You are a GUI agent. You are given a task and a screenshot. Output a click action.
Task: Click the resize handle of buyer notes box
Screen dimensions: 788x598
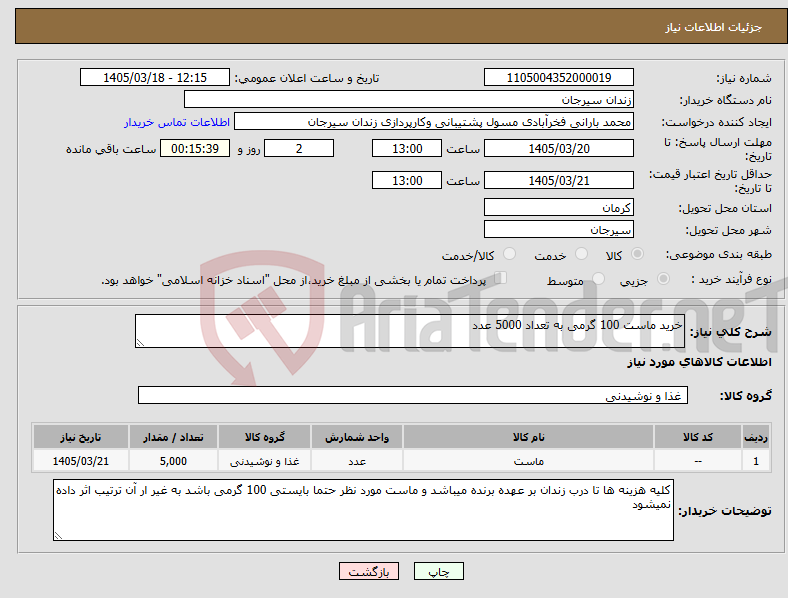pos(58,536)
